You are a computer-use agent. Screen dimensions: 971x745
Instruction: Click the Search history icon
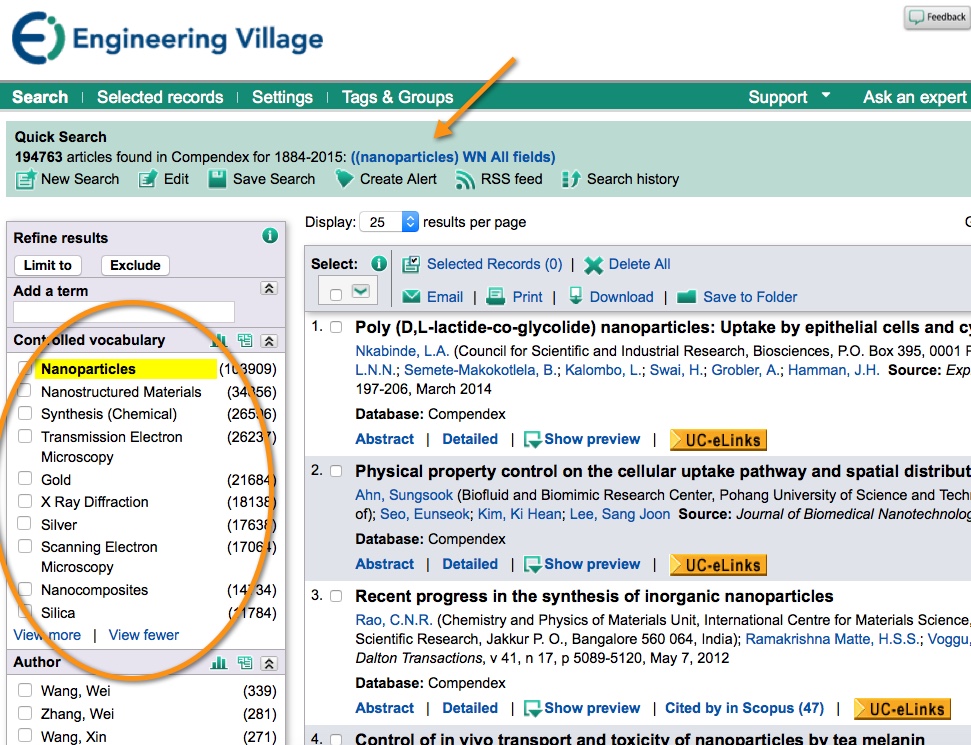570,180
